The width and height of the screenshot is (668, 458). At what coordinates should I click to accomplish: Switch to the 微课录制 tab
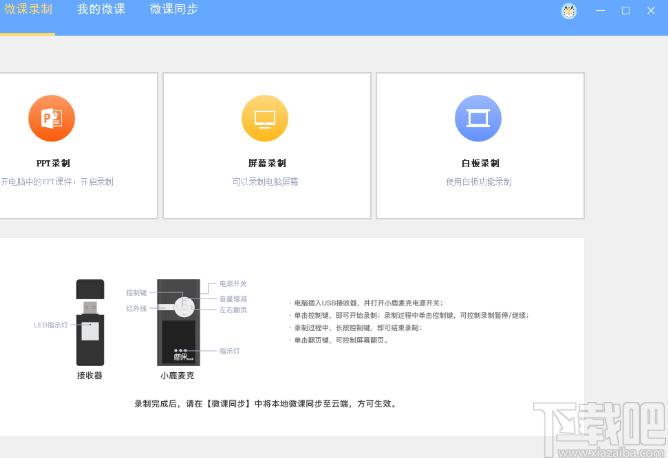28,9
